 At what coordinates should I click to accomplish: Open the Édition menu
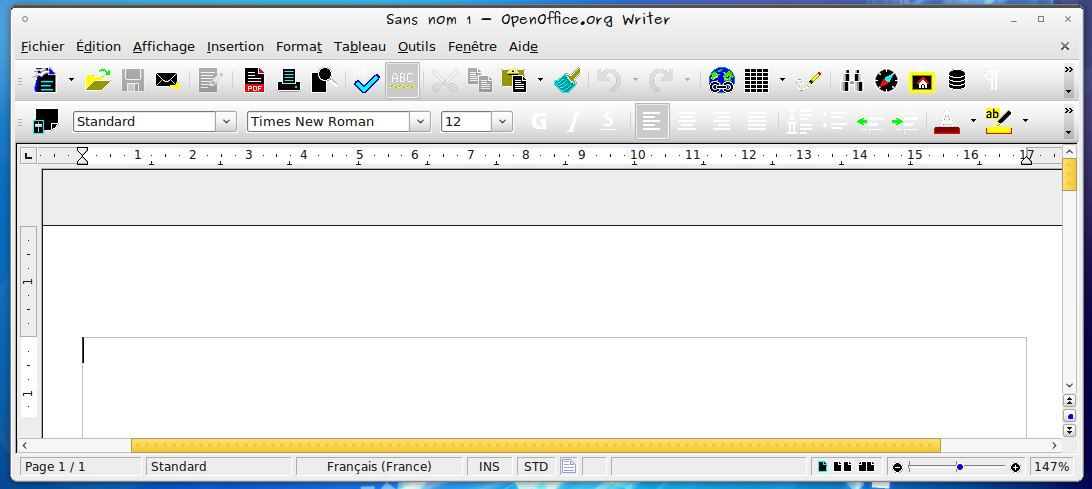click(98, 47)
